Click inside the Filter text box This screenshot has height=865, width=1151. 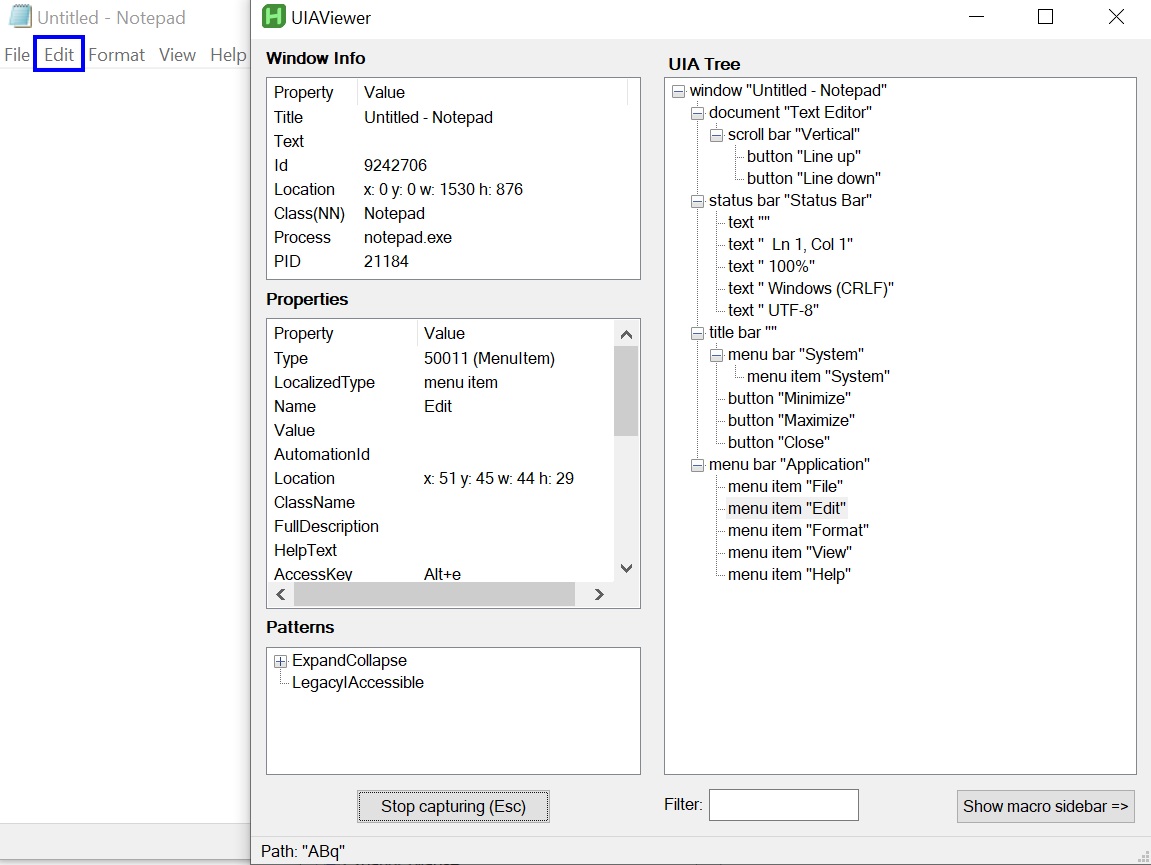[x=783, y=804]
